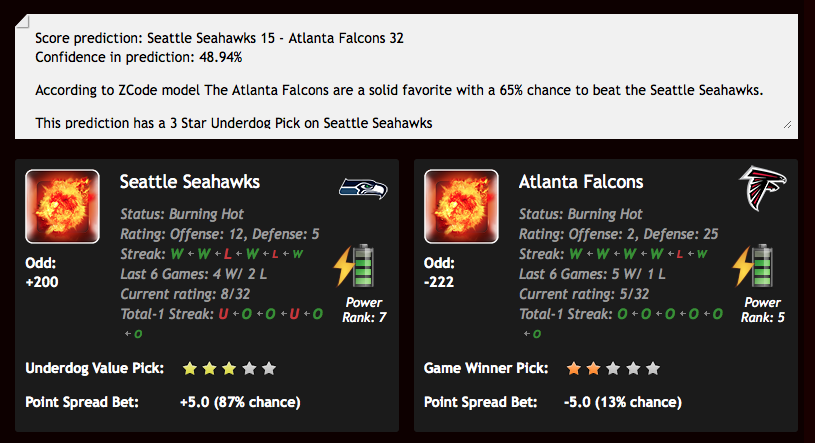Click the first red U in the Seahawks Total-1 streak
Viewport: 815px width, 443px height.
coord(224,314)
